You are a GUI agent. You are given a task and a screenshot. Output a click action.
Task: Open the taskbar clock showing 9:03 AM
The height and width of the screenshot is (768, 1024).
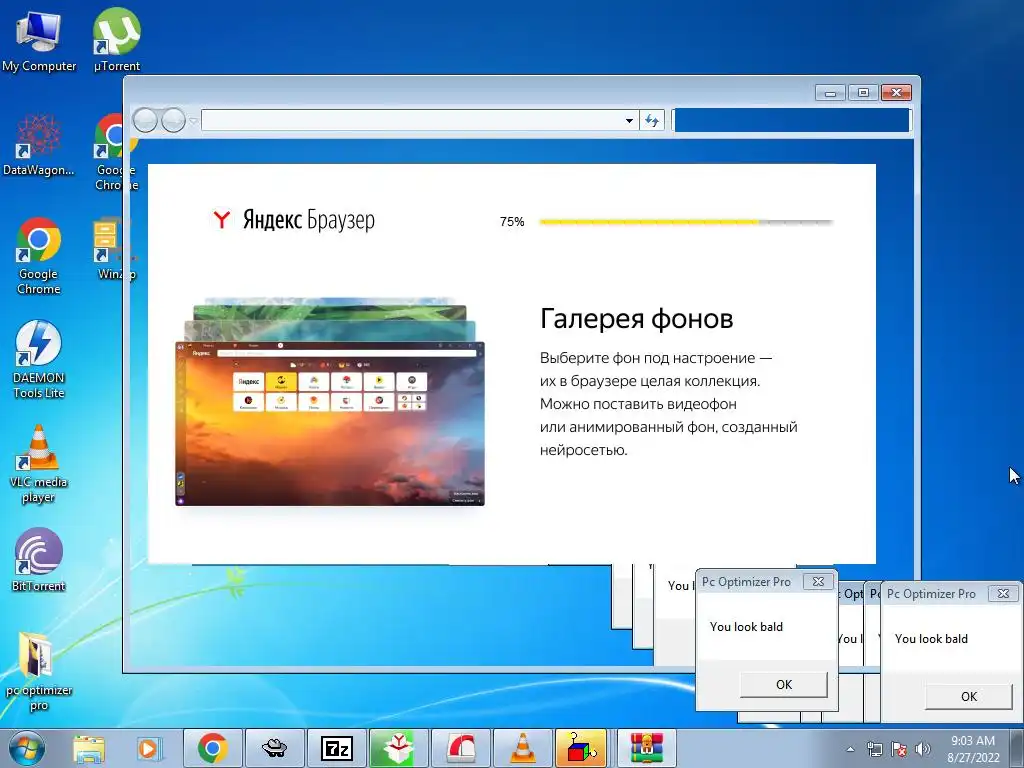click(x=973, y=749)
